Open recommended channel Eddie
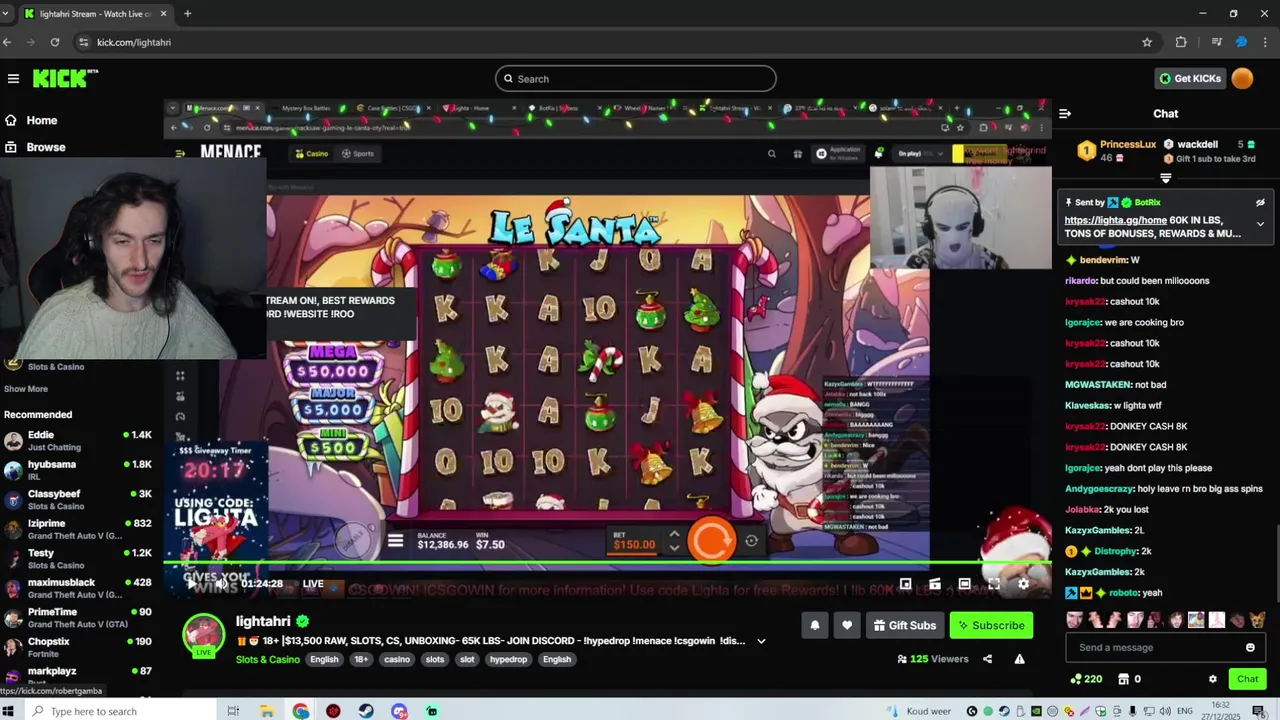The width and height of the screenshot is (1280, 720). point(78,441)
